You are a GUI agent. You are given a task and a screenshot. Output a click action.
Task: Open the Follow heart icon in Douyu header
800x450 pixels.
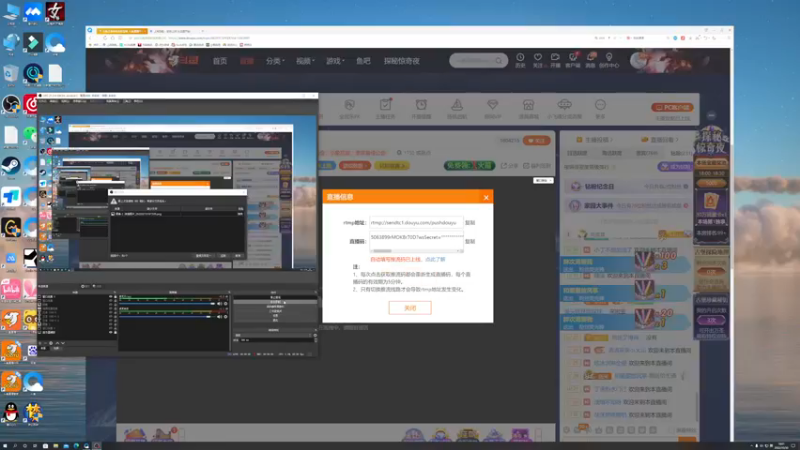pyautogui.click(x=538, y=58)
